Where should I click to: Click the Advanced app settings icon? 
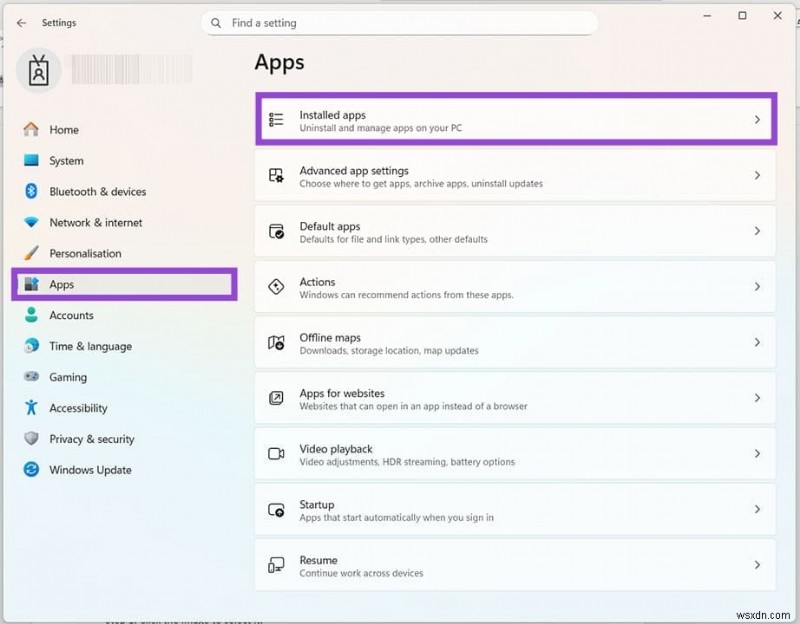[276, 175]
